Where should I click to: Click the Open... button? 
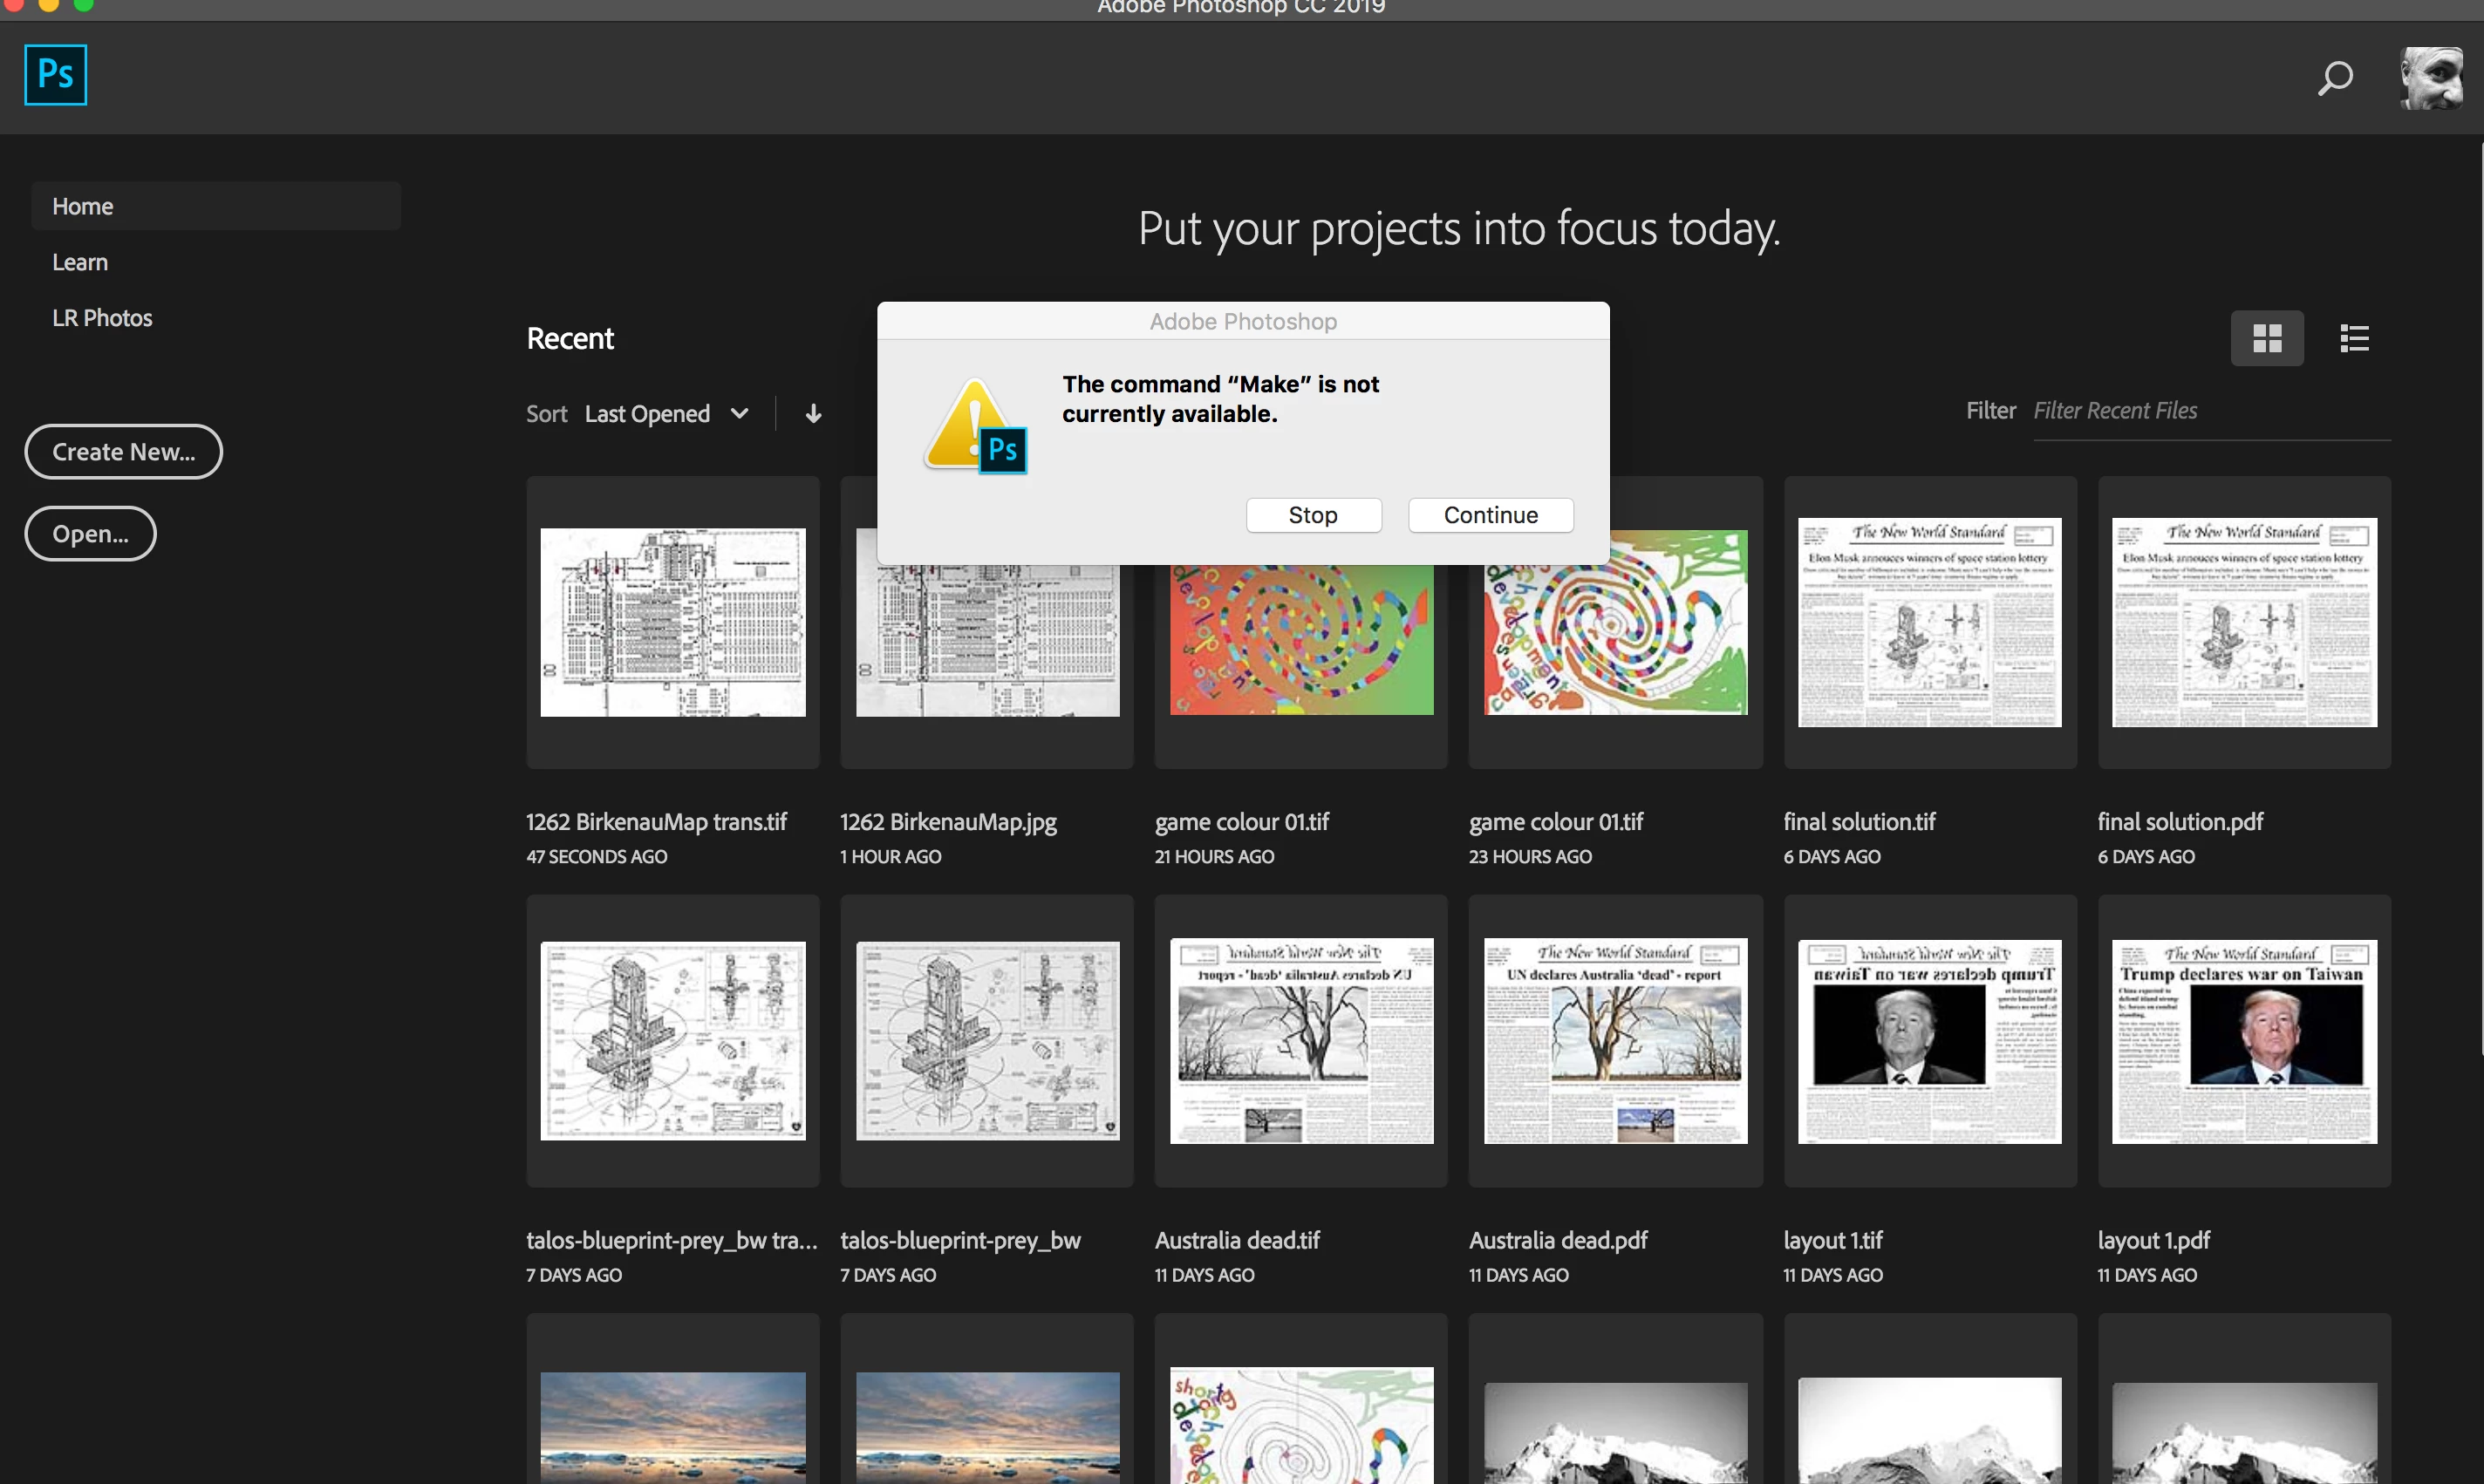pyautogui.click(x=90, y=534)
